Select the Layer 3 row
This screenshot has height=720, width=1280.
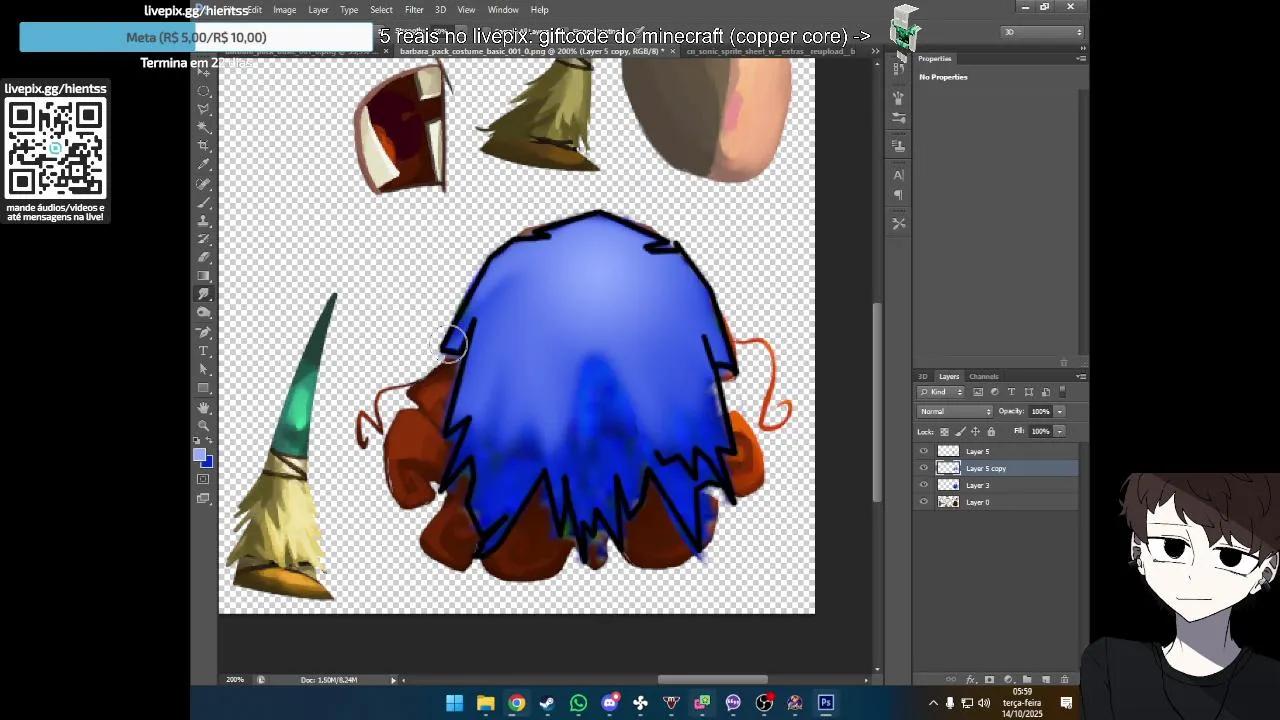tap(996, 485)
